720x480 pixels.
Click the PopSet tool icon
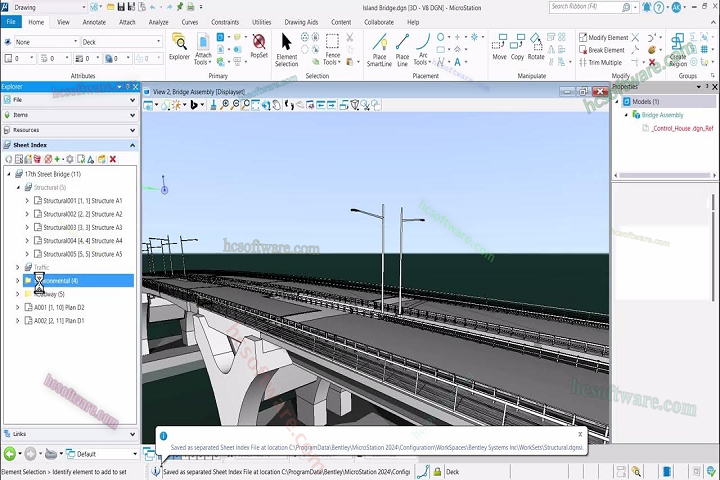point(259,46)
